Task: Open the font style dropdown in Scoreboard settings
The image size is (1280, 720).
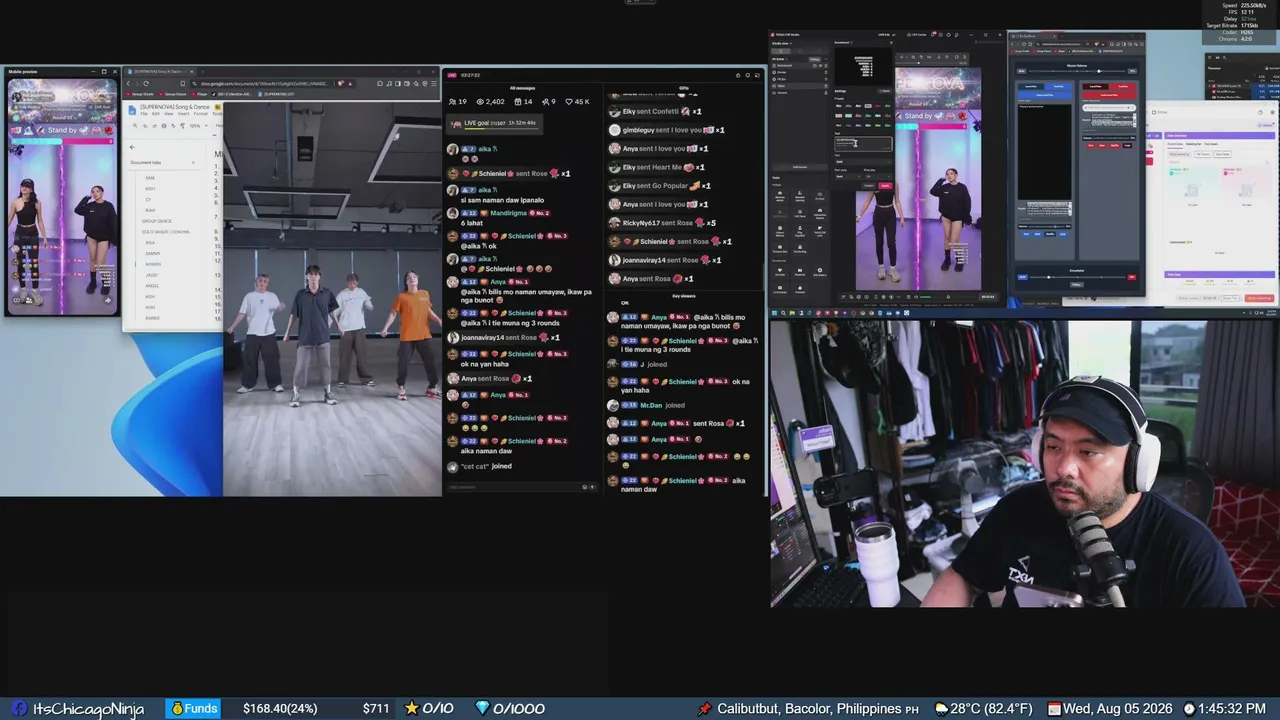Action: click(847, 176)
